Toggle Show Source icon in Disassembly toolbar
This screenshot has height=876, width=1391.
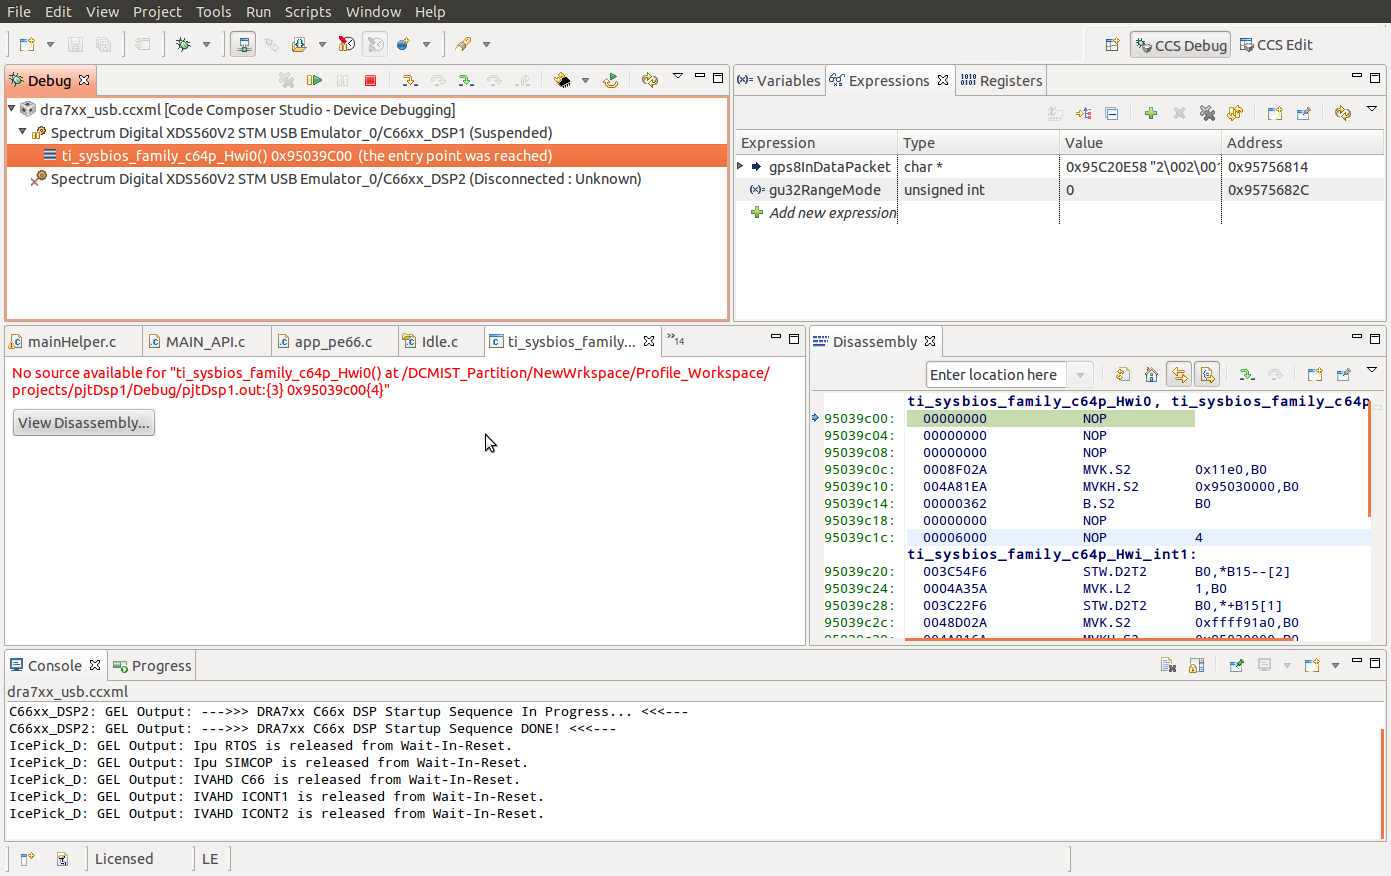click(1207, 374)
